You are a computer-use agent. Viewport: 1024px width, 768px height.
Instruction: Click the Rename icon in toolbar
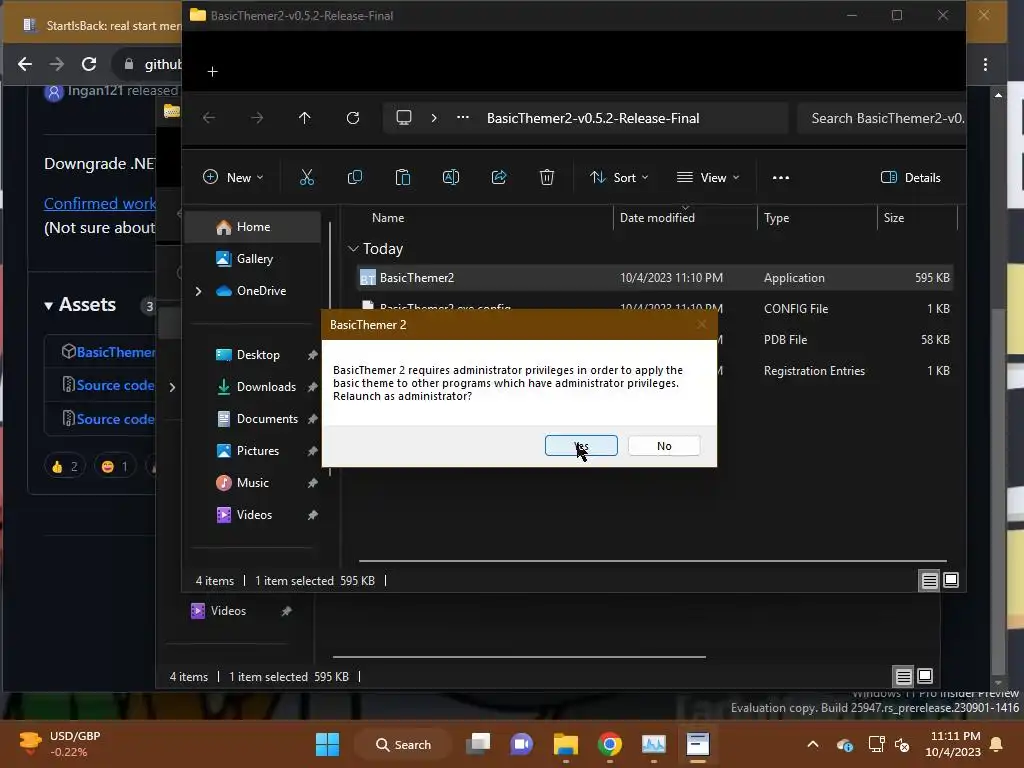tap(451, 177)
